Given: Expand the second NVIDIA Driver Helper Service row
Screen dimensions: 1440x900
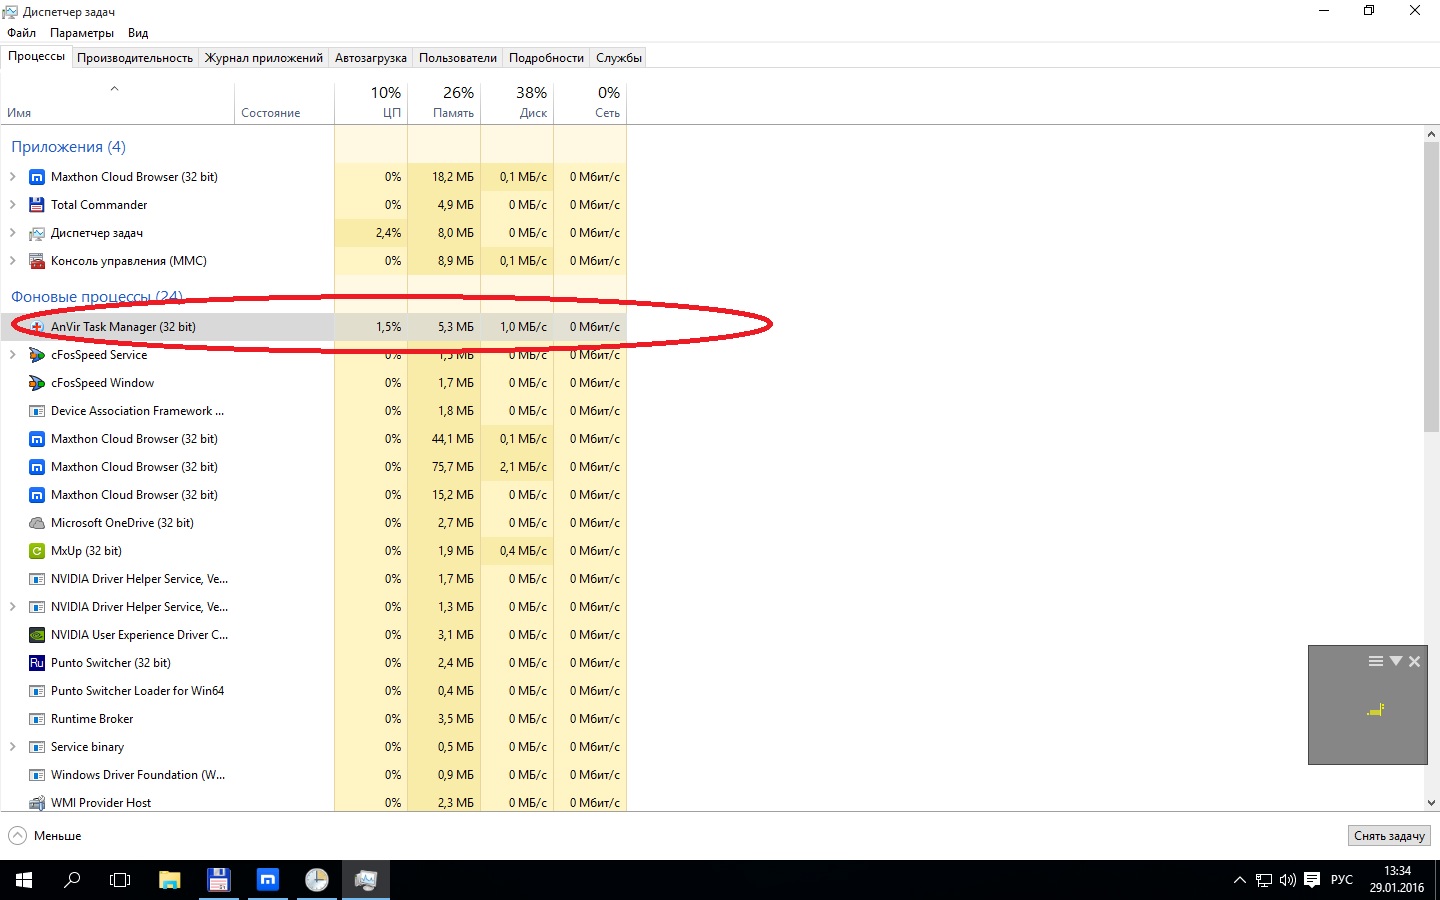Looking at the screenshot, I should (13, 607).
